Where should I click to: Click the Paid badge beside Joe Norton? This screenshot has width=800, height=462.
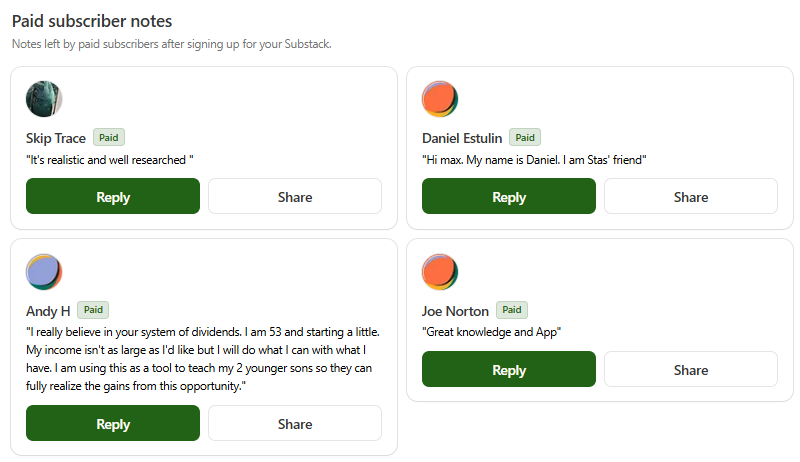tap(512, 310)
